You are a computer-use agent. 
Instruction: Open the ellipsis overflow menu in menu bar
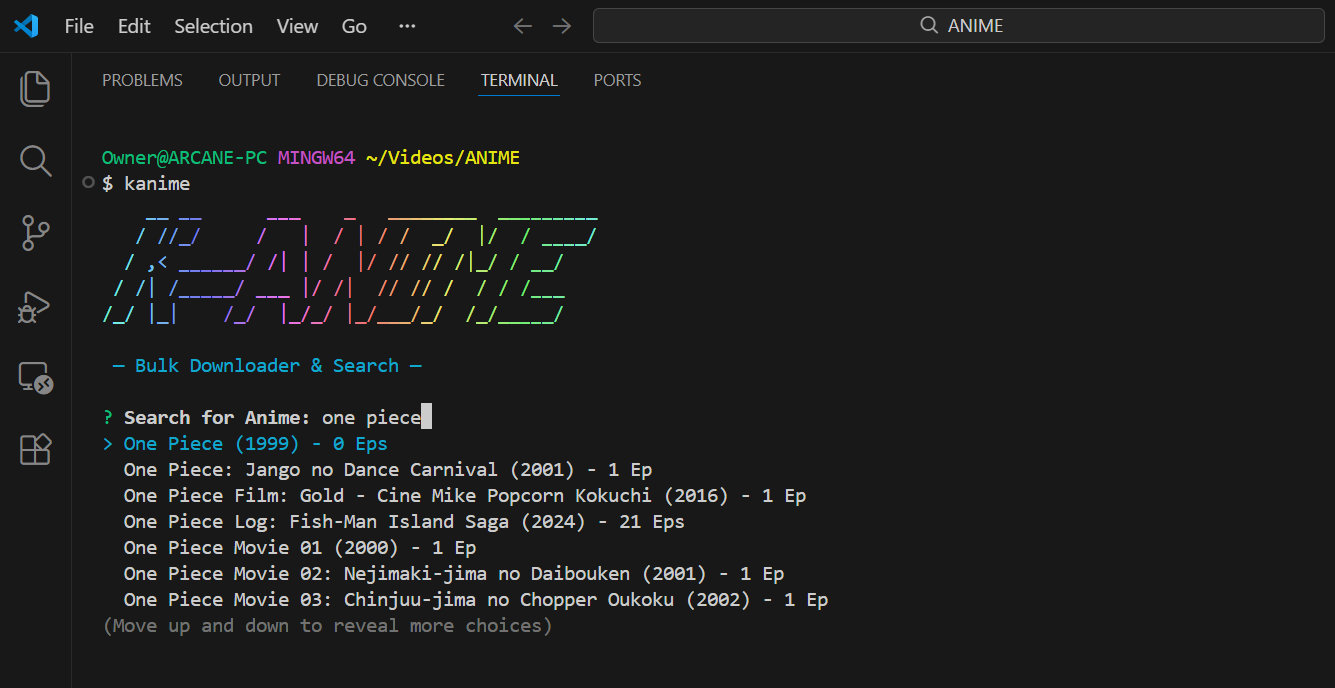coord(406,26)
